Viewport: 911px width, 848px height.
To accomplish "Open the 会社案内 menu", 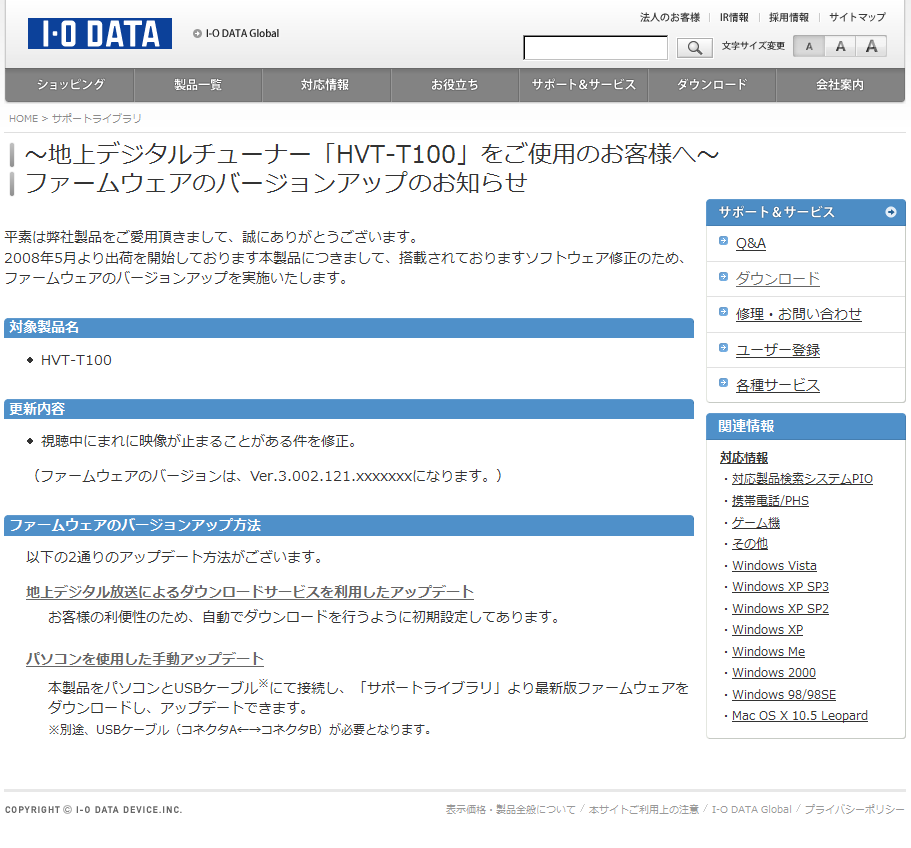I will (x=840, y=85).
